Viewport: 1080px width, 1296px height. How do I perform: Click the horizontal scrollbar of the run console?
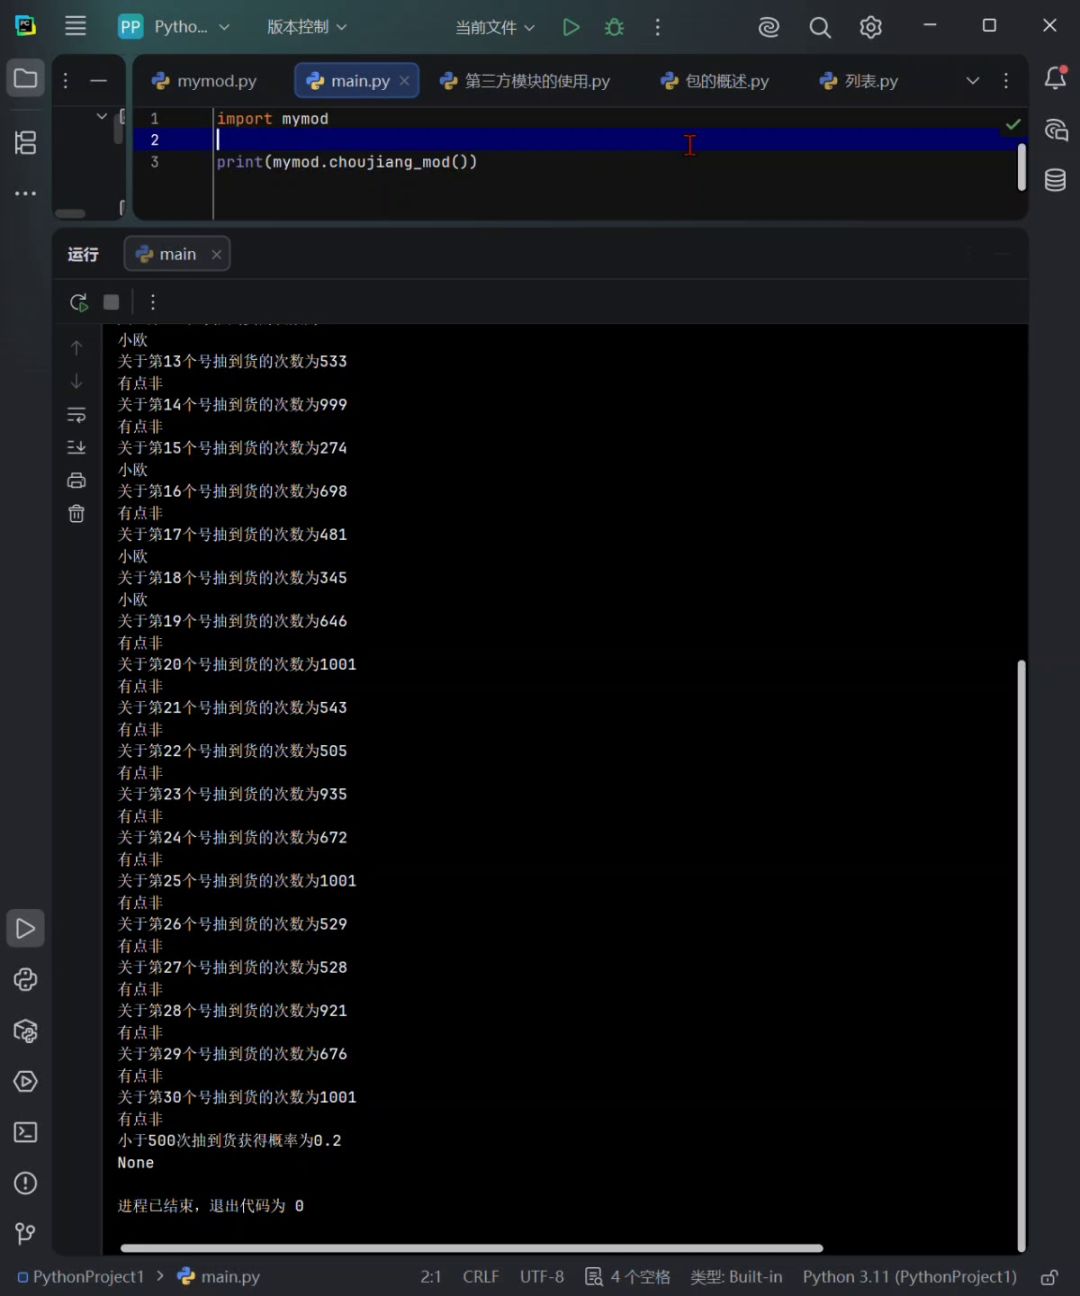coord(471,1248)
